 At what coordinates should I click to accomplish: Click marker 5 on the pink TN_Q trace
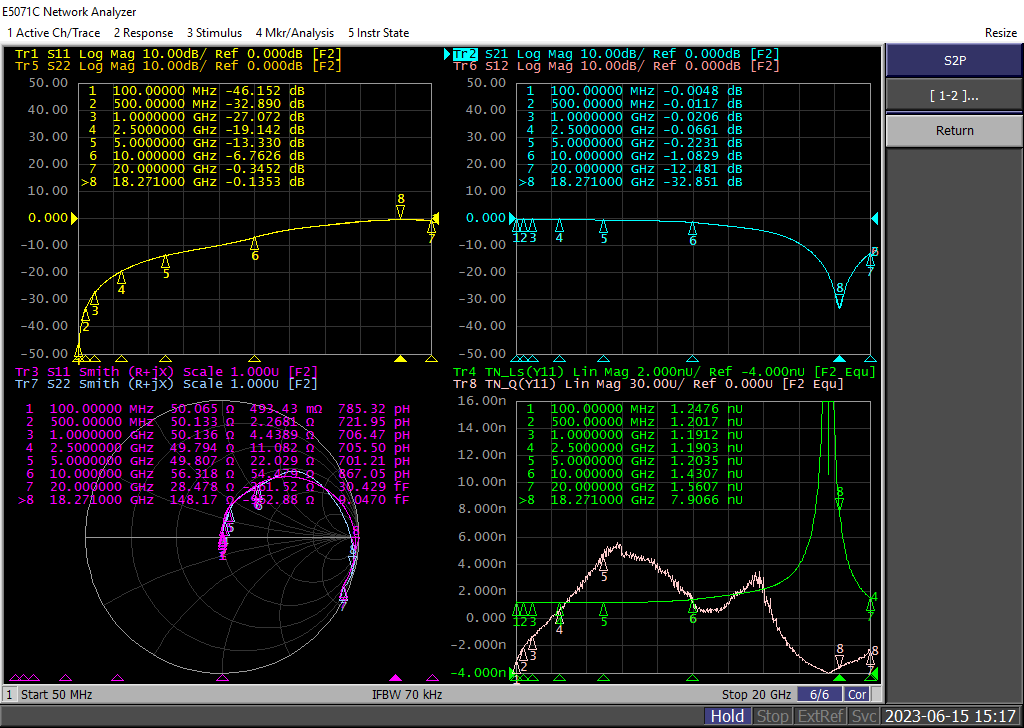(603, 566)
